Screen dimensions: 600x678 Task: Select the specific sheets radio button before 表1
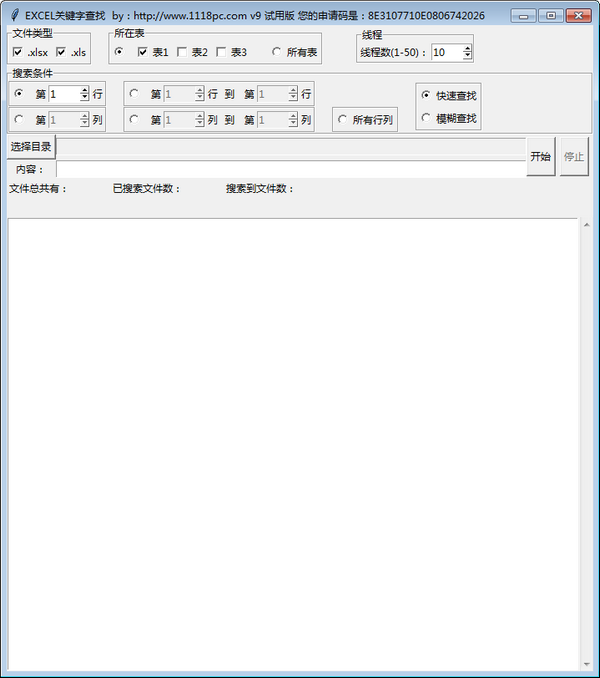119,52
